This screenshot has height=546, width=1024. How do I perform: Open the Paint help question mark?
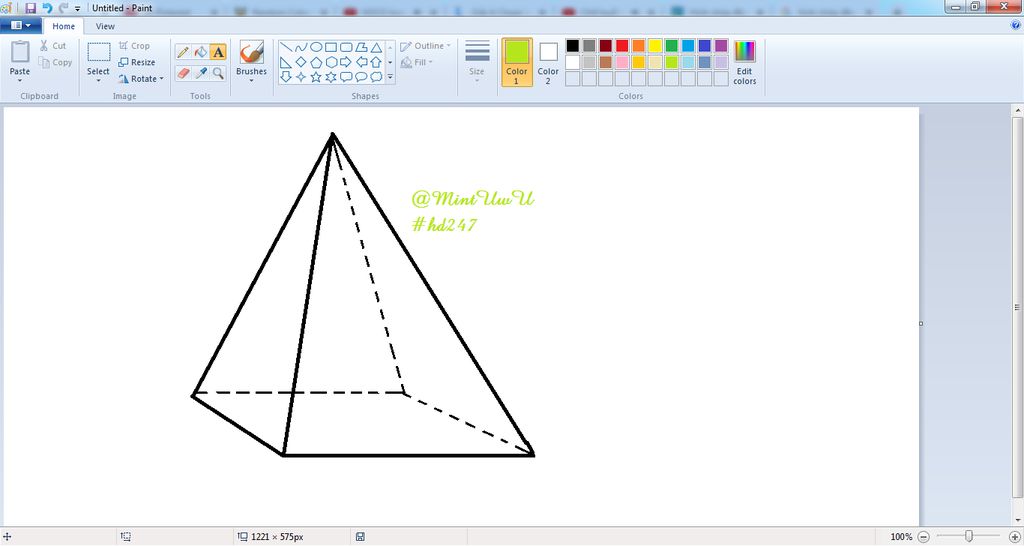click(x=1015, y=25)
